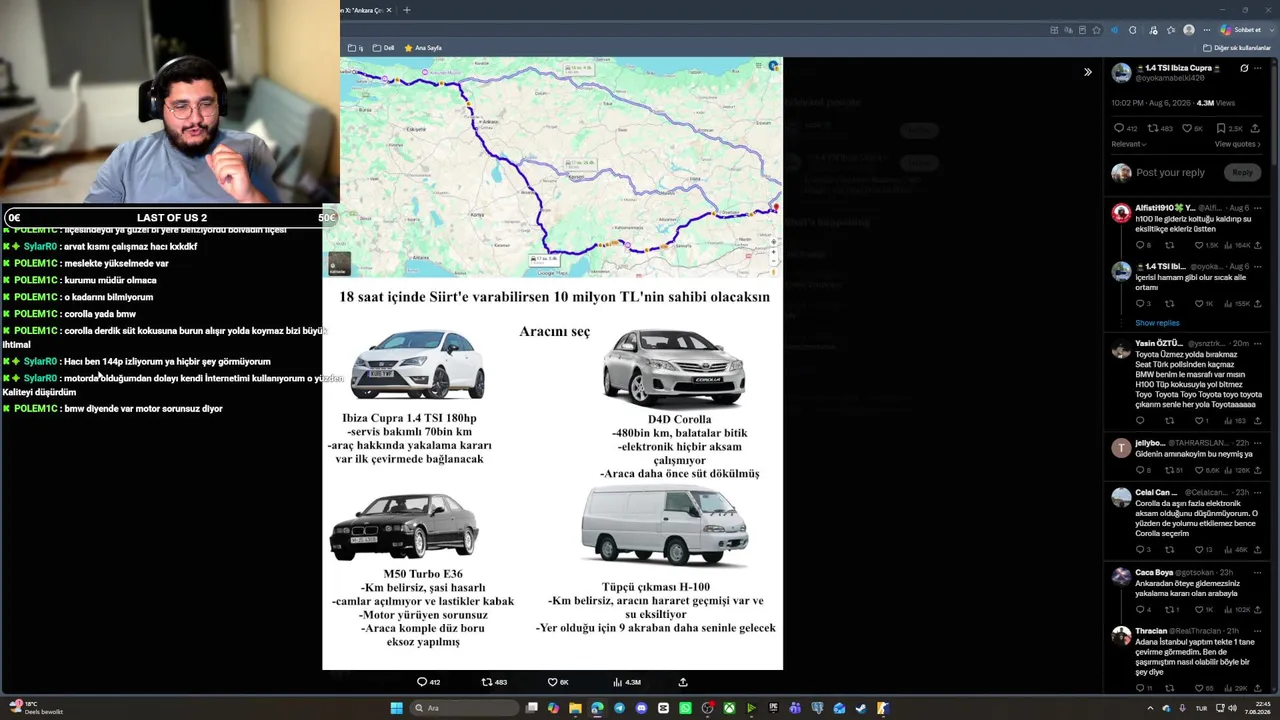Expand the View quotes link
1280x720 pixels.
(1238, 144)
